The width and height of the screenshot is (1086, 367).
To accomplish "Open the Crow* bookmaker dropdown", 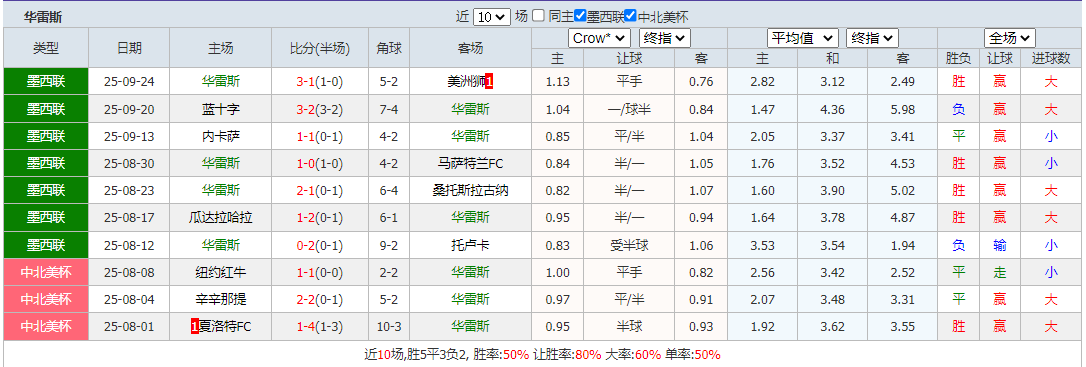I will (x=599, y=38).
